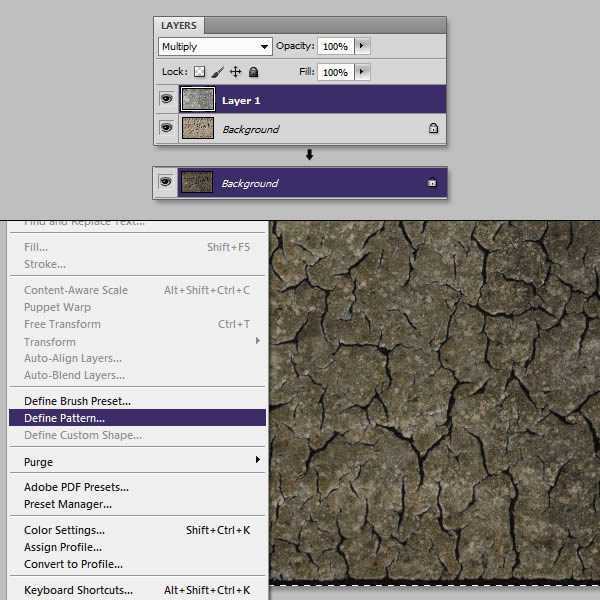This screenshot has height=600, width=600.
Task: Select the Layer 1 thumbnail
Action: coord(197,100)
